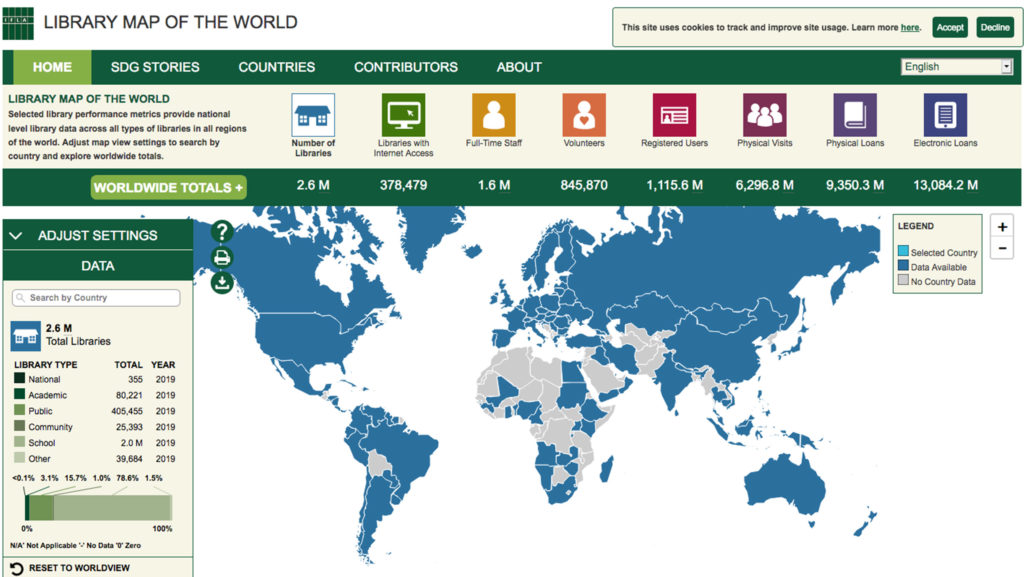The image size is (1024, 577).
Task: Click the Academic library type color swatch
Action: pyautogui.click(x=20, y=394)
